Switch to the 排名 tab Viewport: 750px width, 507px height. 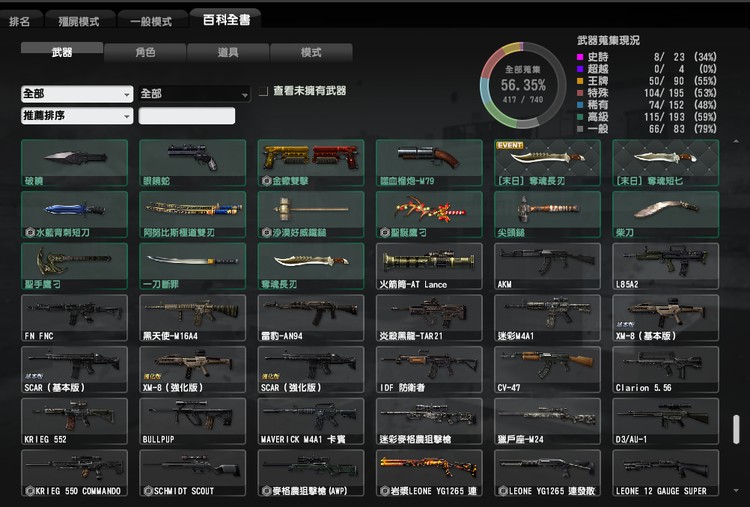point(19,20)
